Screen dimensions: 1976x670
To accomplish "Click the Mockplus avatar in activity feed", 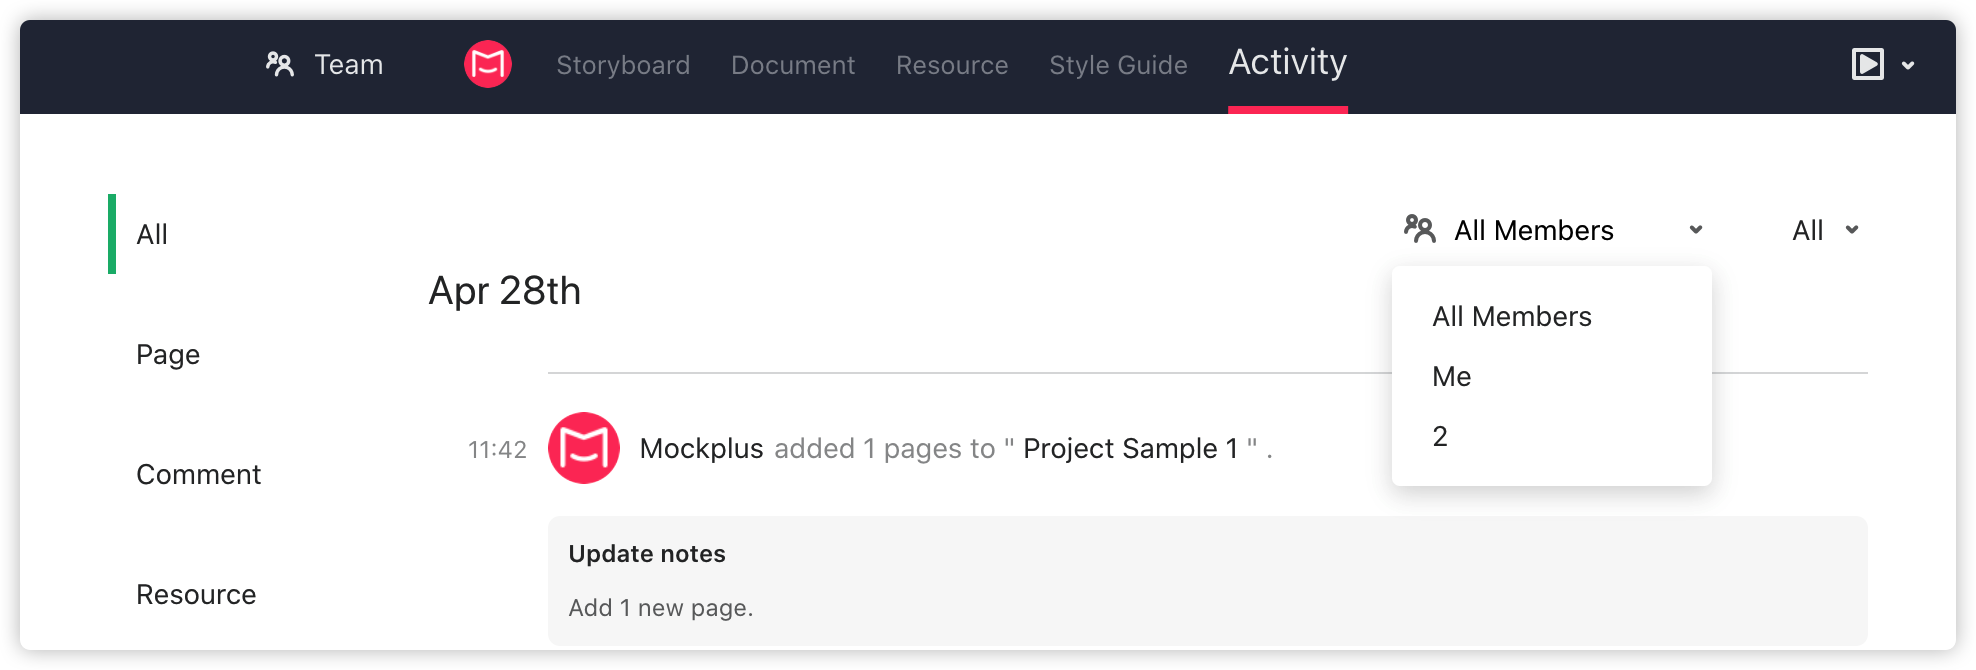I will tap(584, 448).
